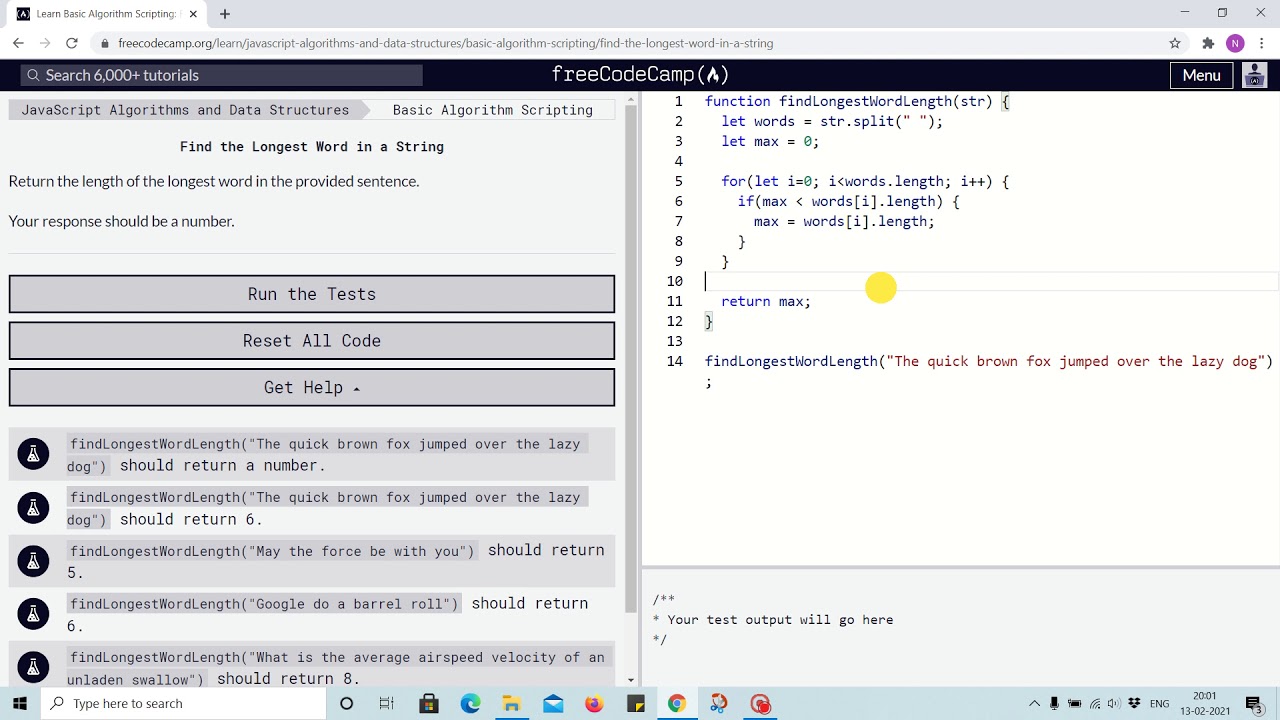Viewport: 1280px width, 720px height.
Task: Open Microsoft Edge from taskbar
Action: pyautogui.click(x=470, y=704)
